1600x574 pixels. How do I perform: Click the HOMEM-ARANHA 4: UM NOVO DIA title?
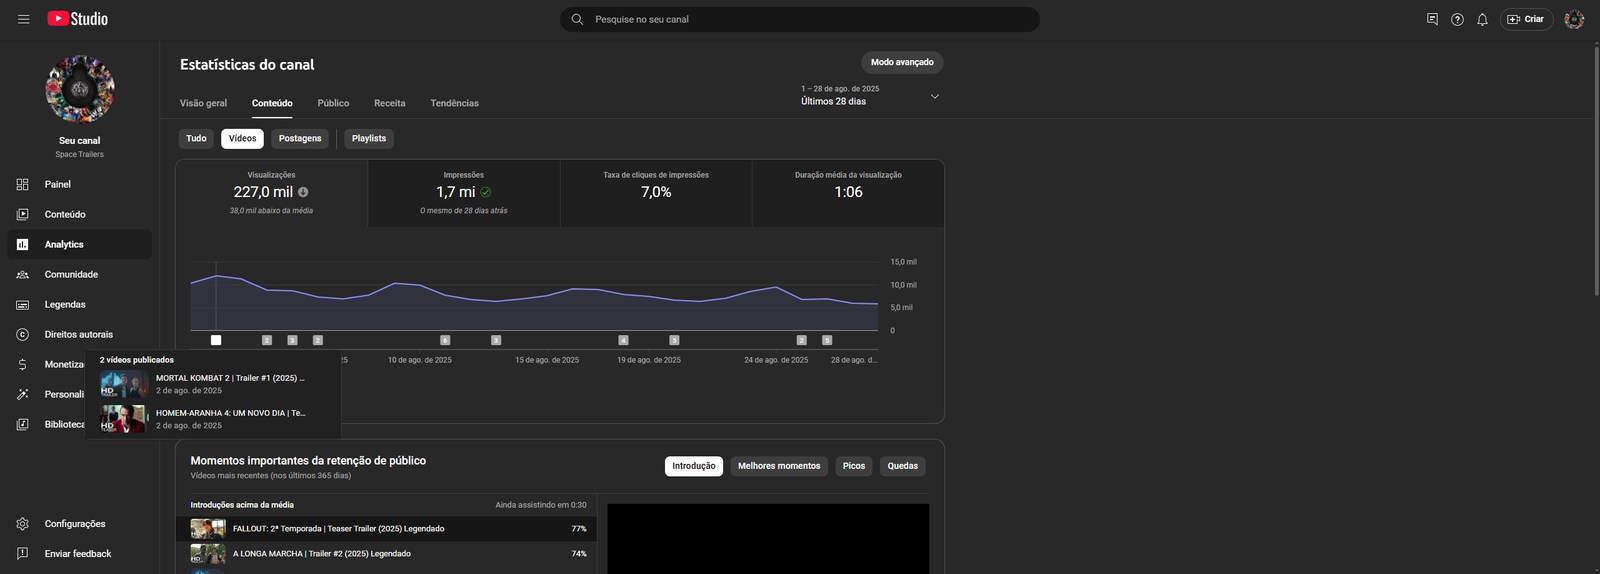tap(231, 413)
